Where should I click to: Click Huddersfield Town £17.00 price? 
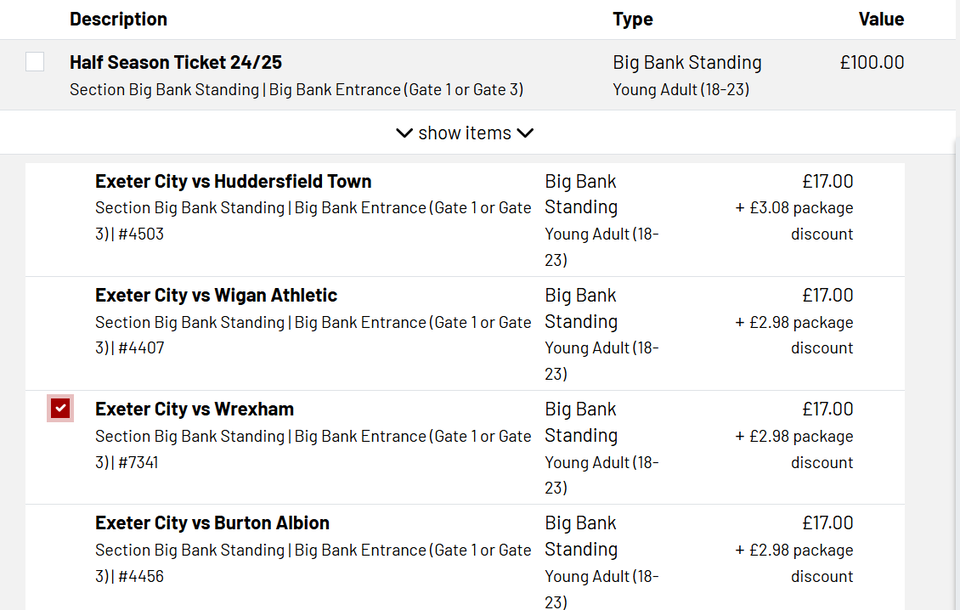827,181
